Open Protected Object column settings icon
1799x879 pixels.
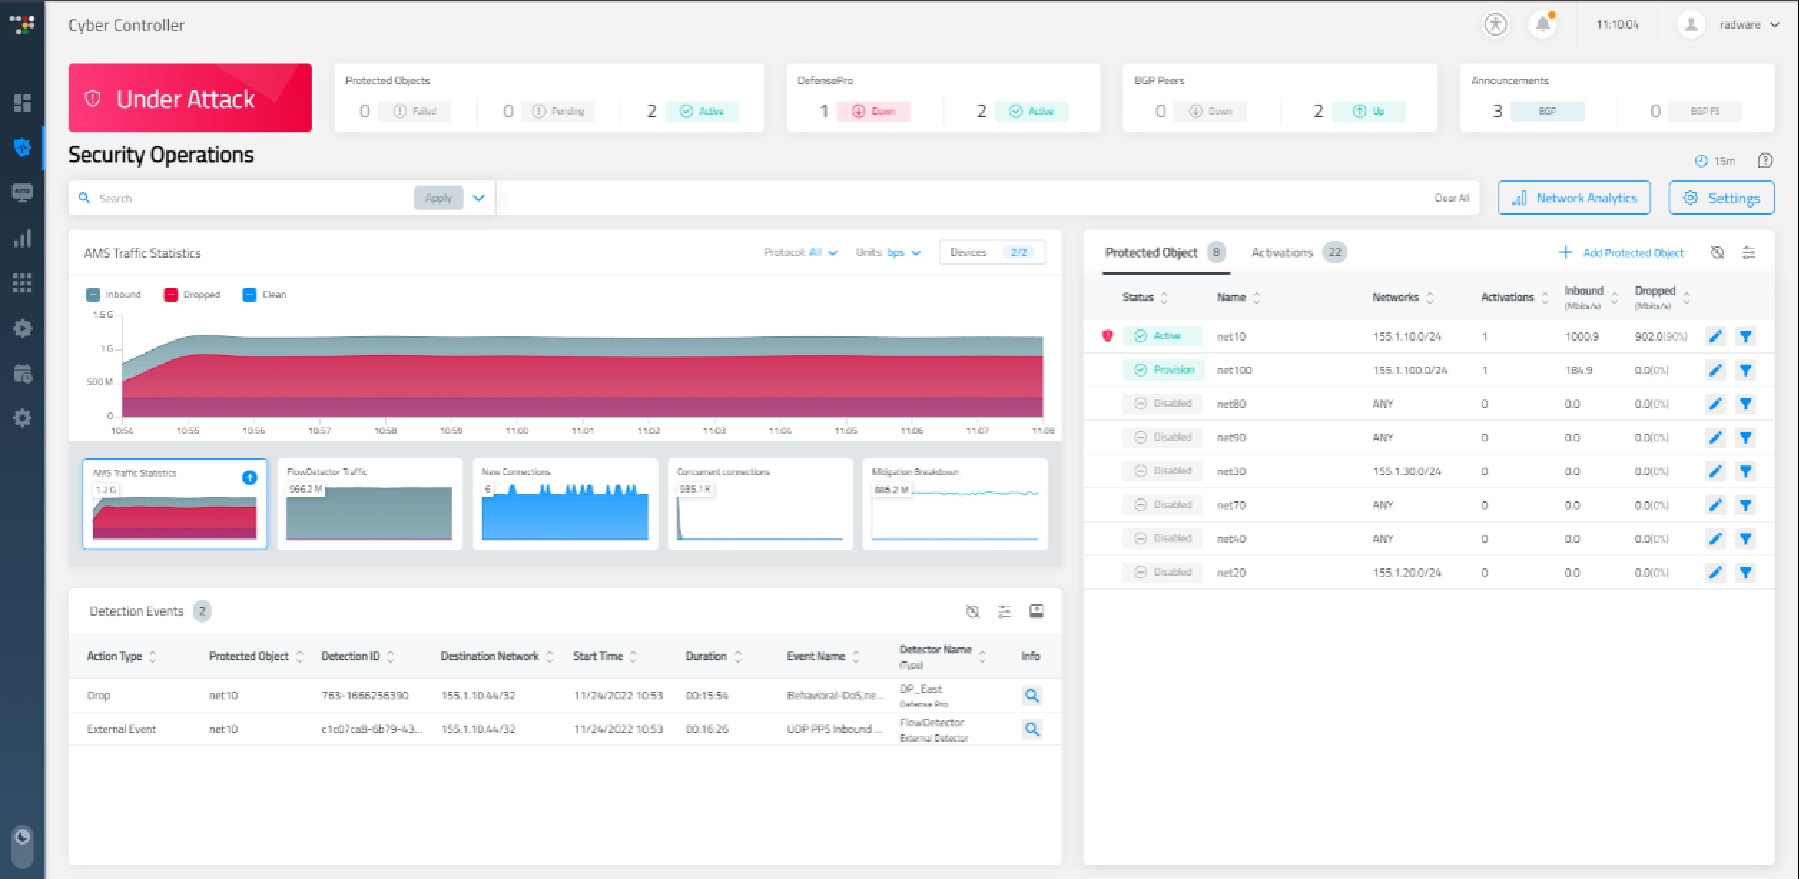(1748, 253)
